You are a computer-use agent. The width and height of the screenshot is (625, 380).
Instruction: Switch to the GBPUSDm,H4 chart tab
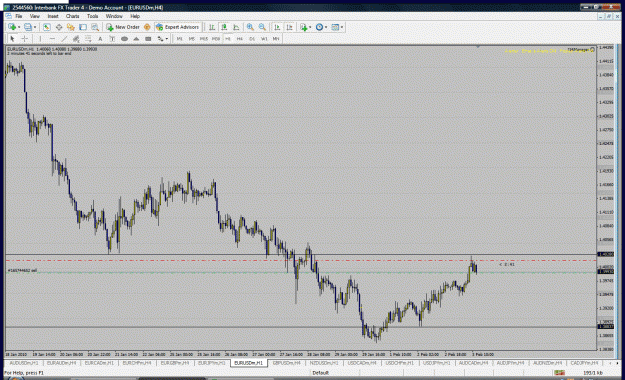[x=287, y=363]
